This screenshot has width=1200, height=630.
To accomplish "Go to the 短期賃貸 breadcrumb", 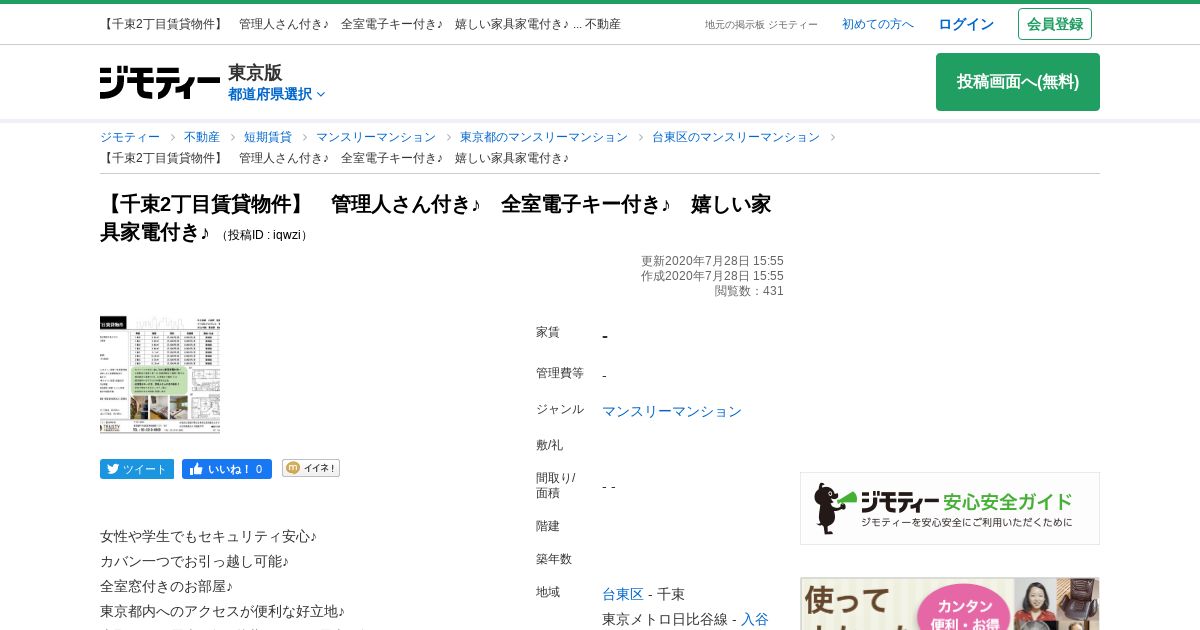I will coord(268,137).
